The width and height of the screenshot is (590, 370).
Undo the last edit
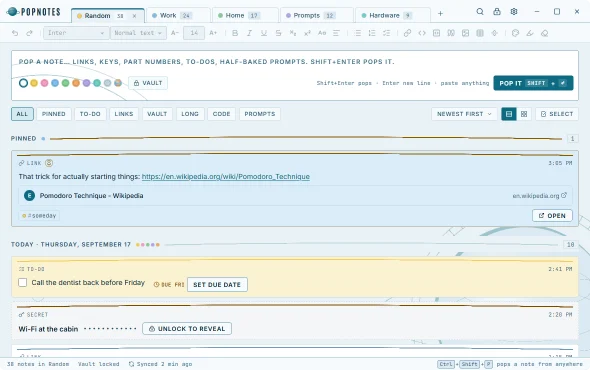tap(15, 33)
